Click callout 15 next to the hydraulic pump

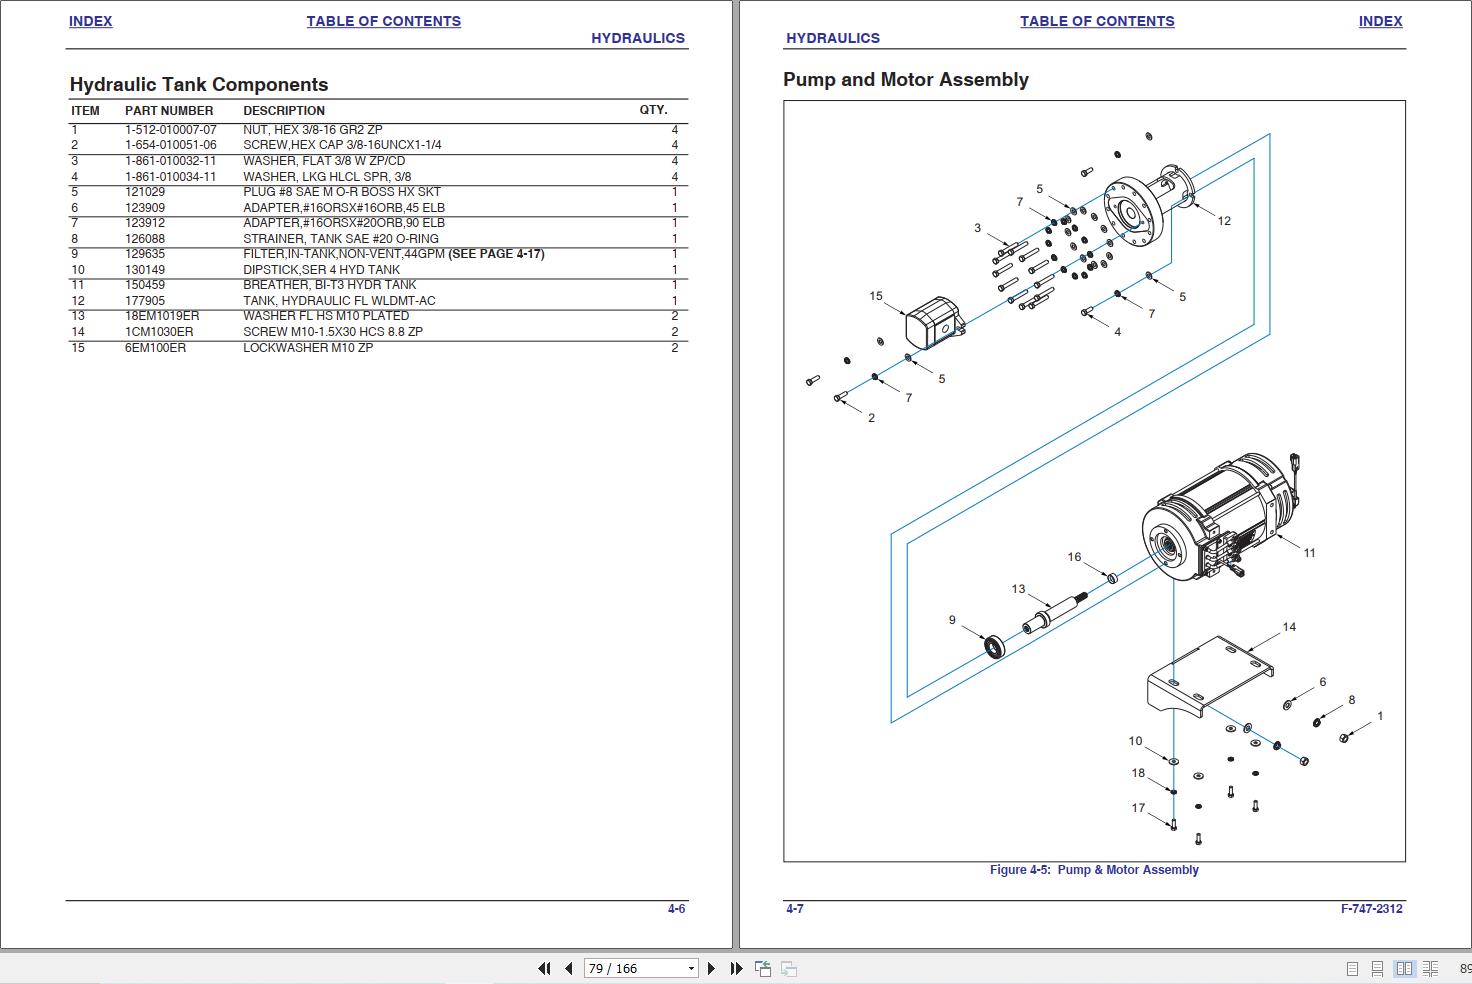[876, 296]
